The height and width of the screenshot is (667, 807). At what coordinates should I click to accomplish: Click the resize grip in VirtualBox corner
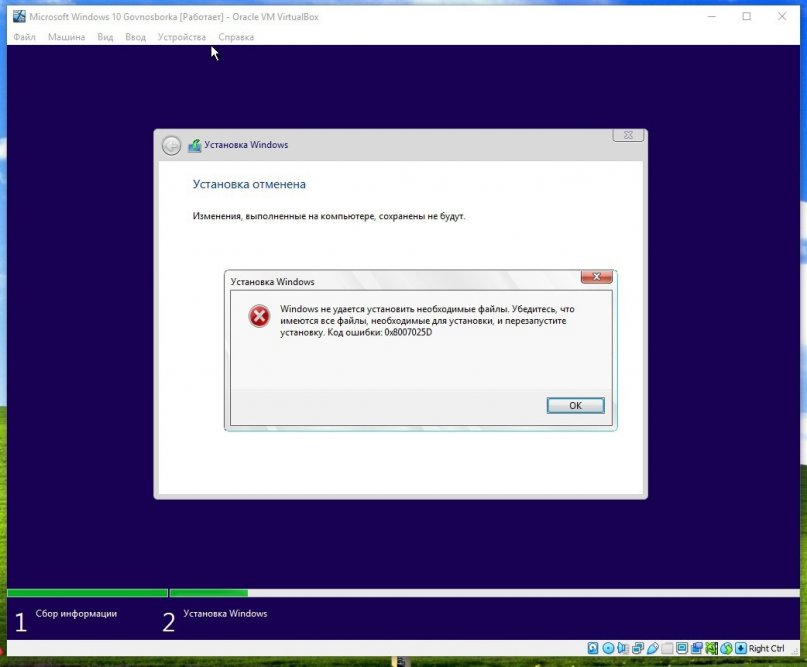(x=794, y=651)
